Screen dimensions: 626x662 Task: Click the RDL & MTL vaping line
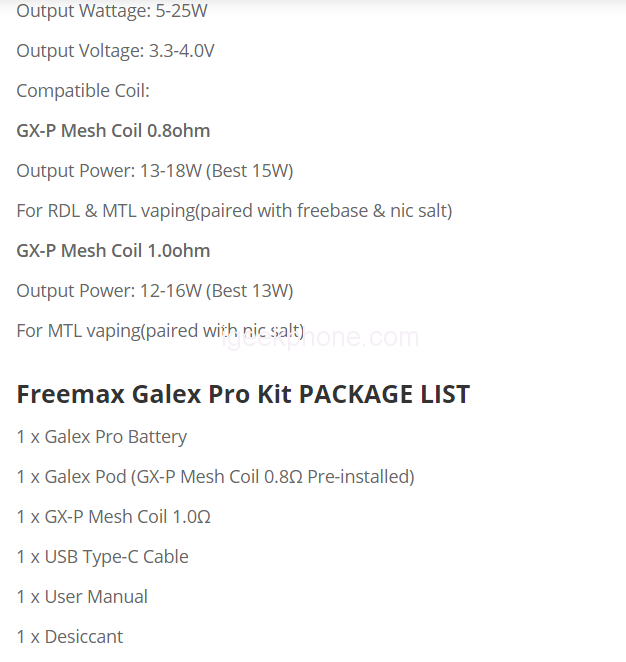click(234, 211)
